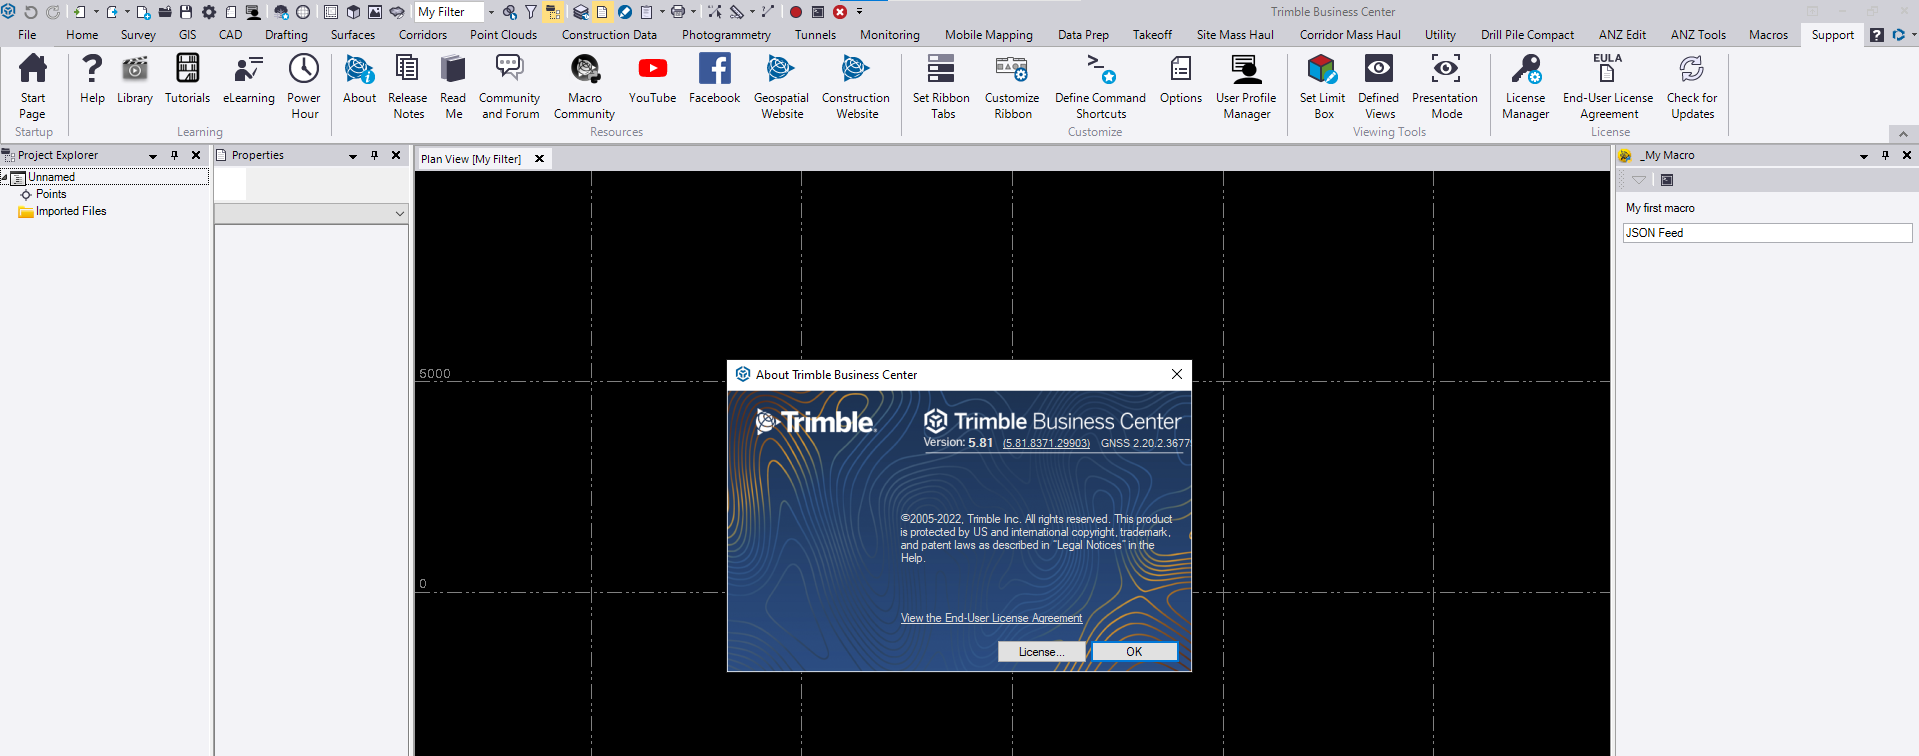
Task: Select the Plan View [My Filter] tab
Action: [471, 159]
